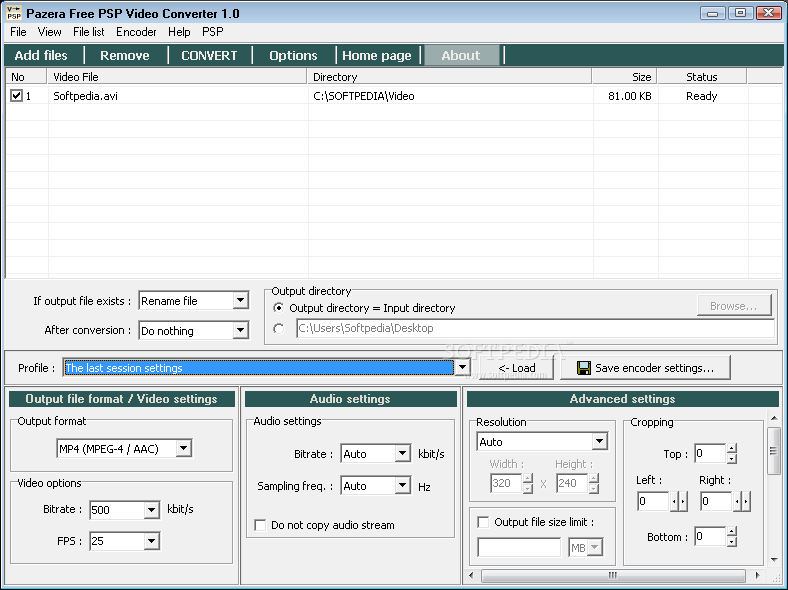Click the C:\SOFTPEDIA\Video directory cell
Image resolution: width=788 pixels, height=590 pixels.
click(x=364, y=96)
